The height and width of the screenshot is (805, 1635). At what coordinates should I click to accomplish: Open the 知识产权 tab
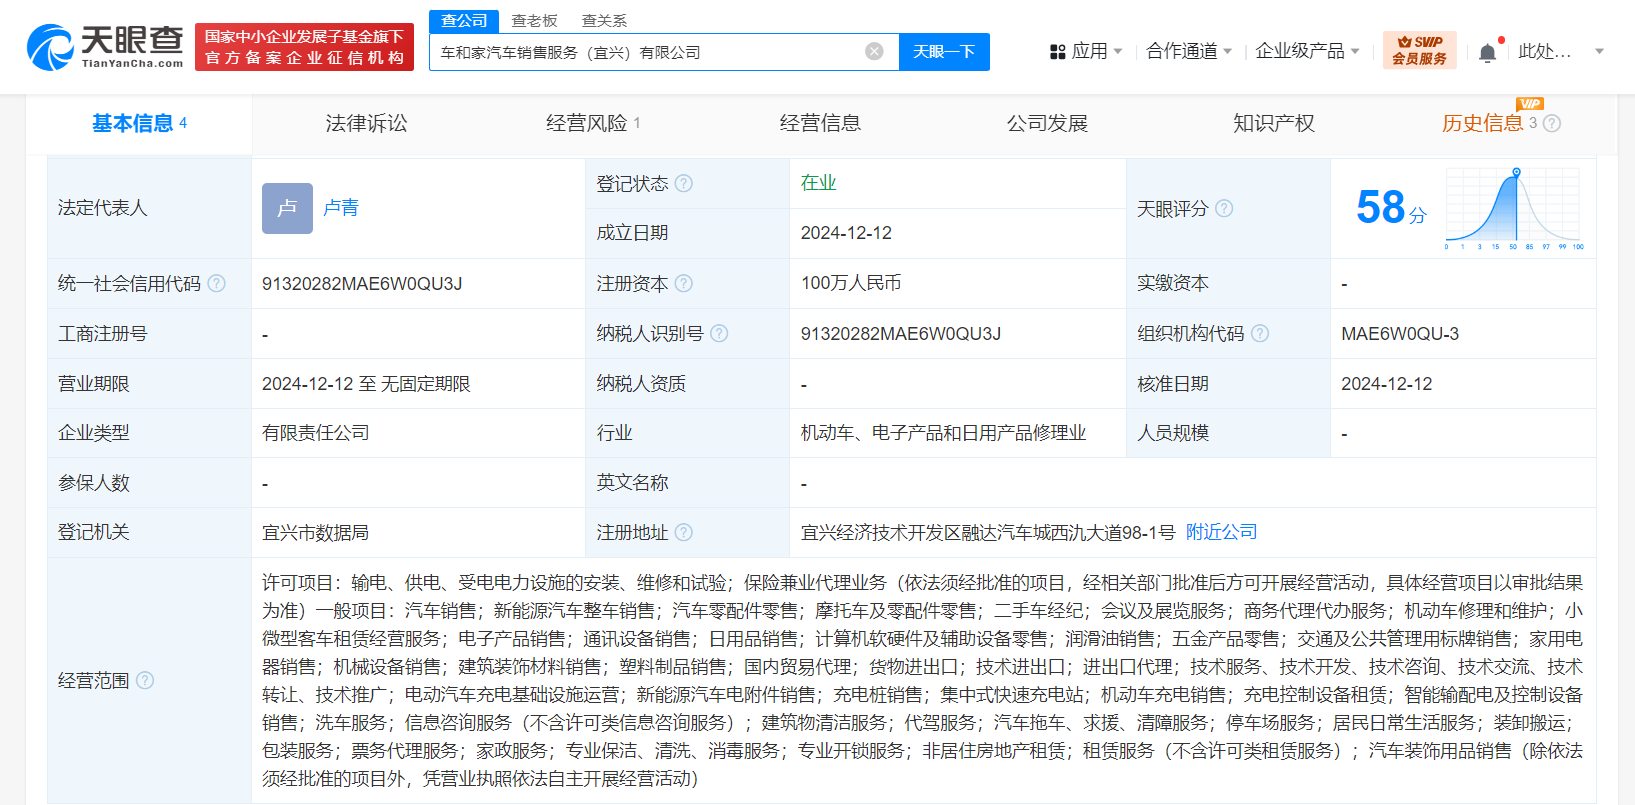point(1273,124)
